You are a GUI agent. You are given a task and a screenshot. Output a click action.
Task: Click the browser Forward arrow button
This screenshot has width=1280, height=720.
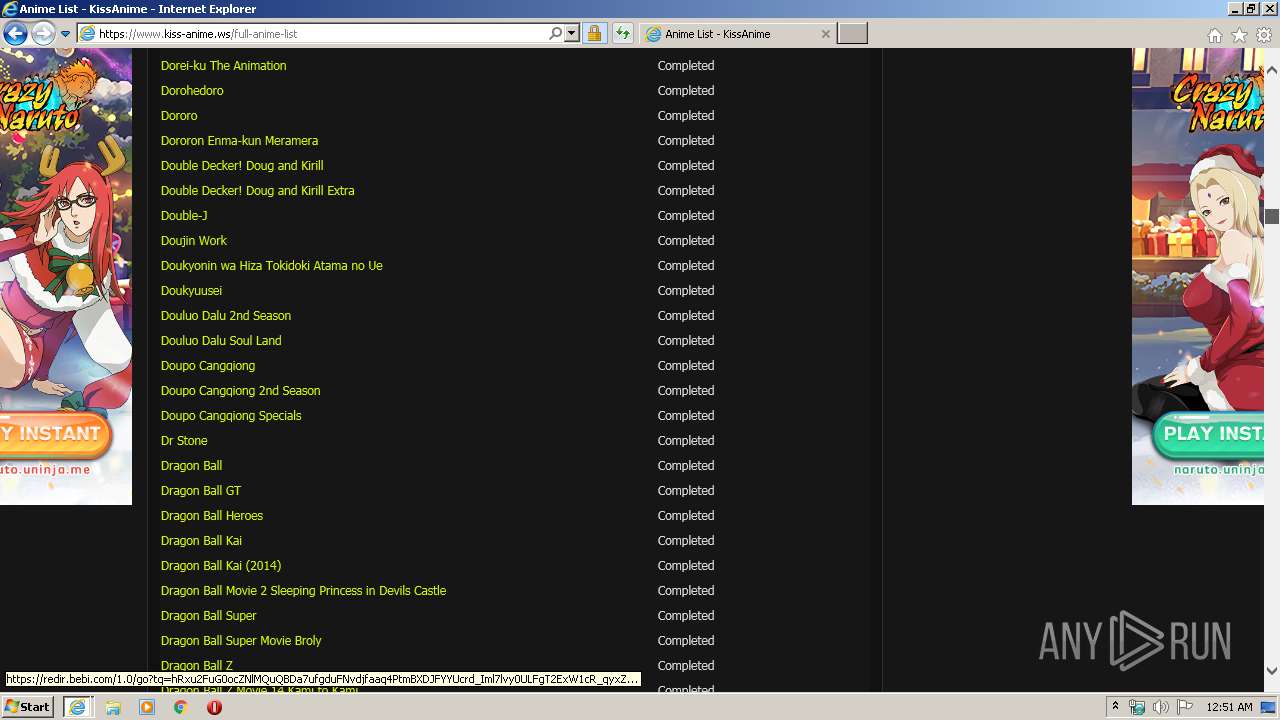tap(43, 34)
